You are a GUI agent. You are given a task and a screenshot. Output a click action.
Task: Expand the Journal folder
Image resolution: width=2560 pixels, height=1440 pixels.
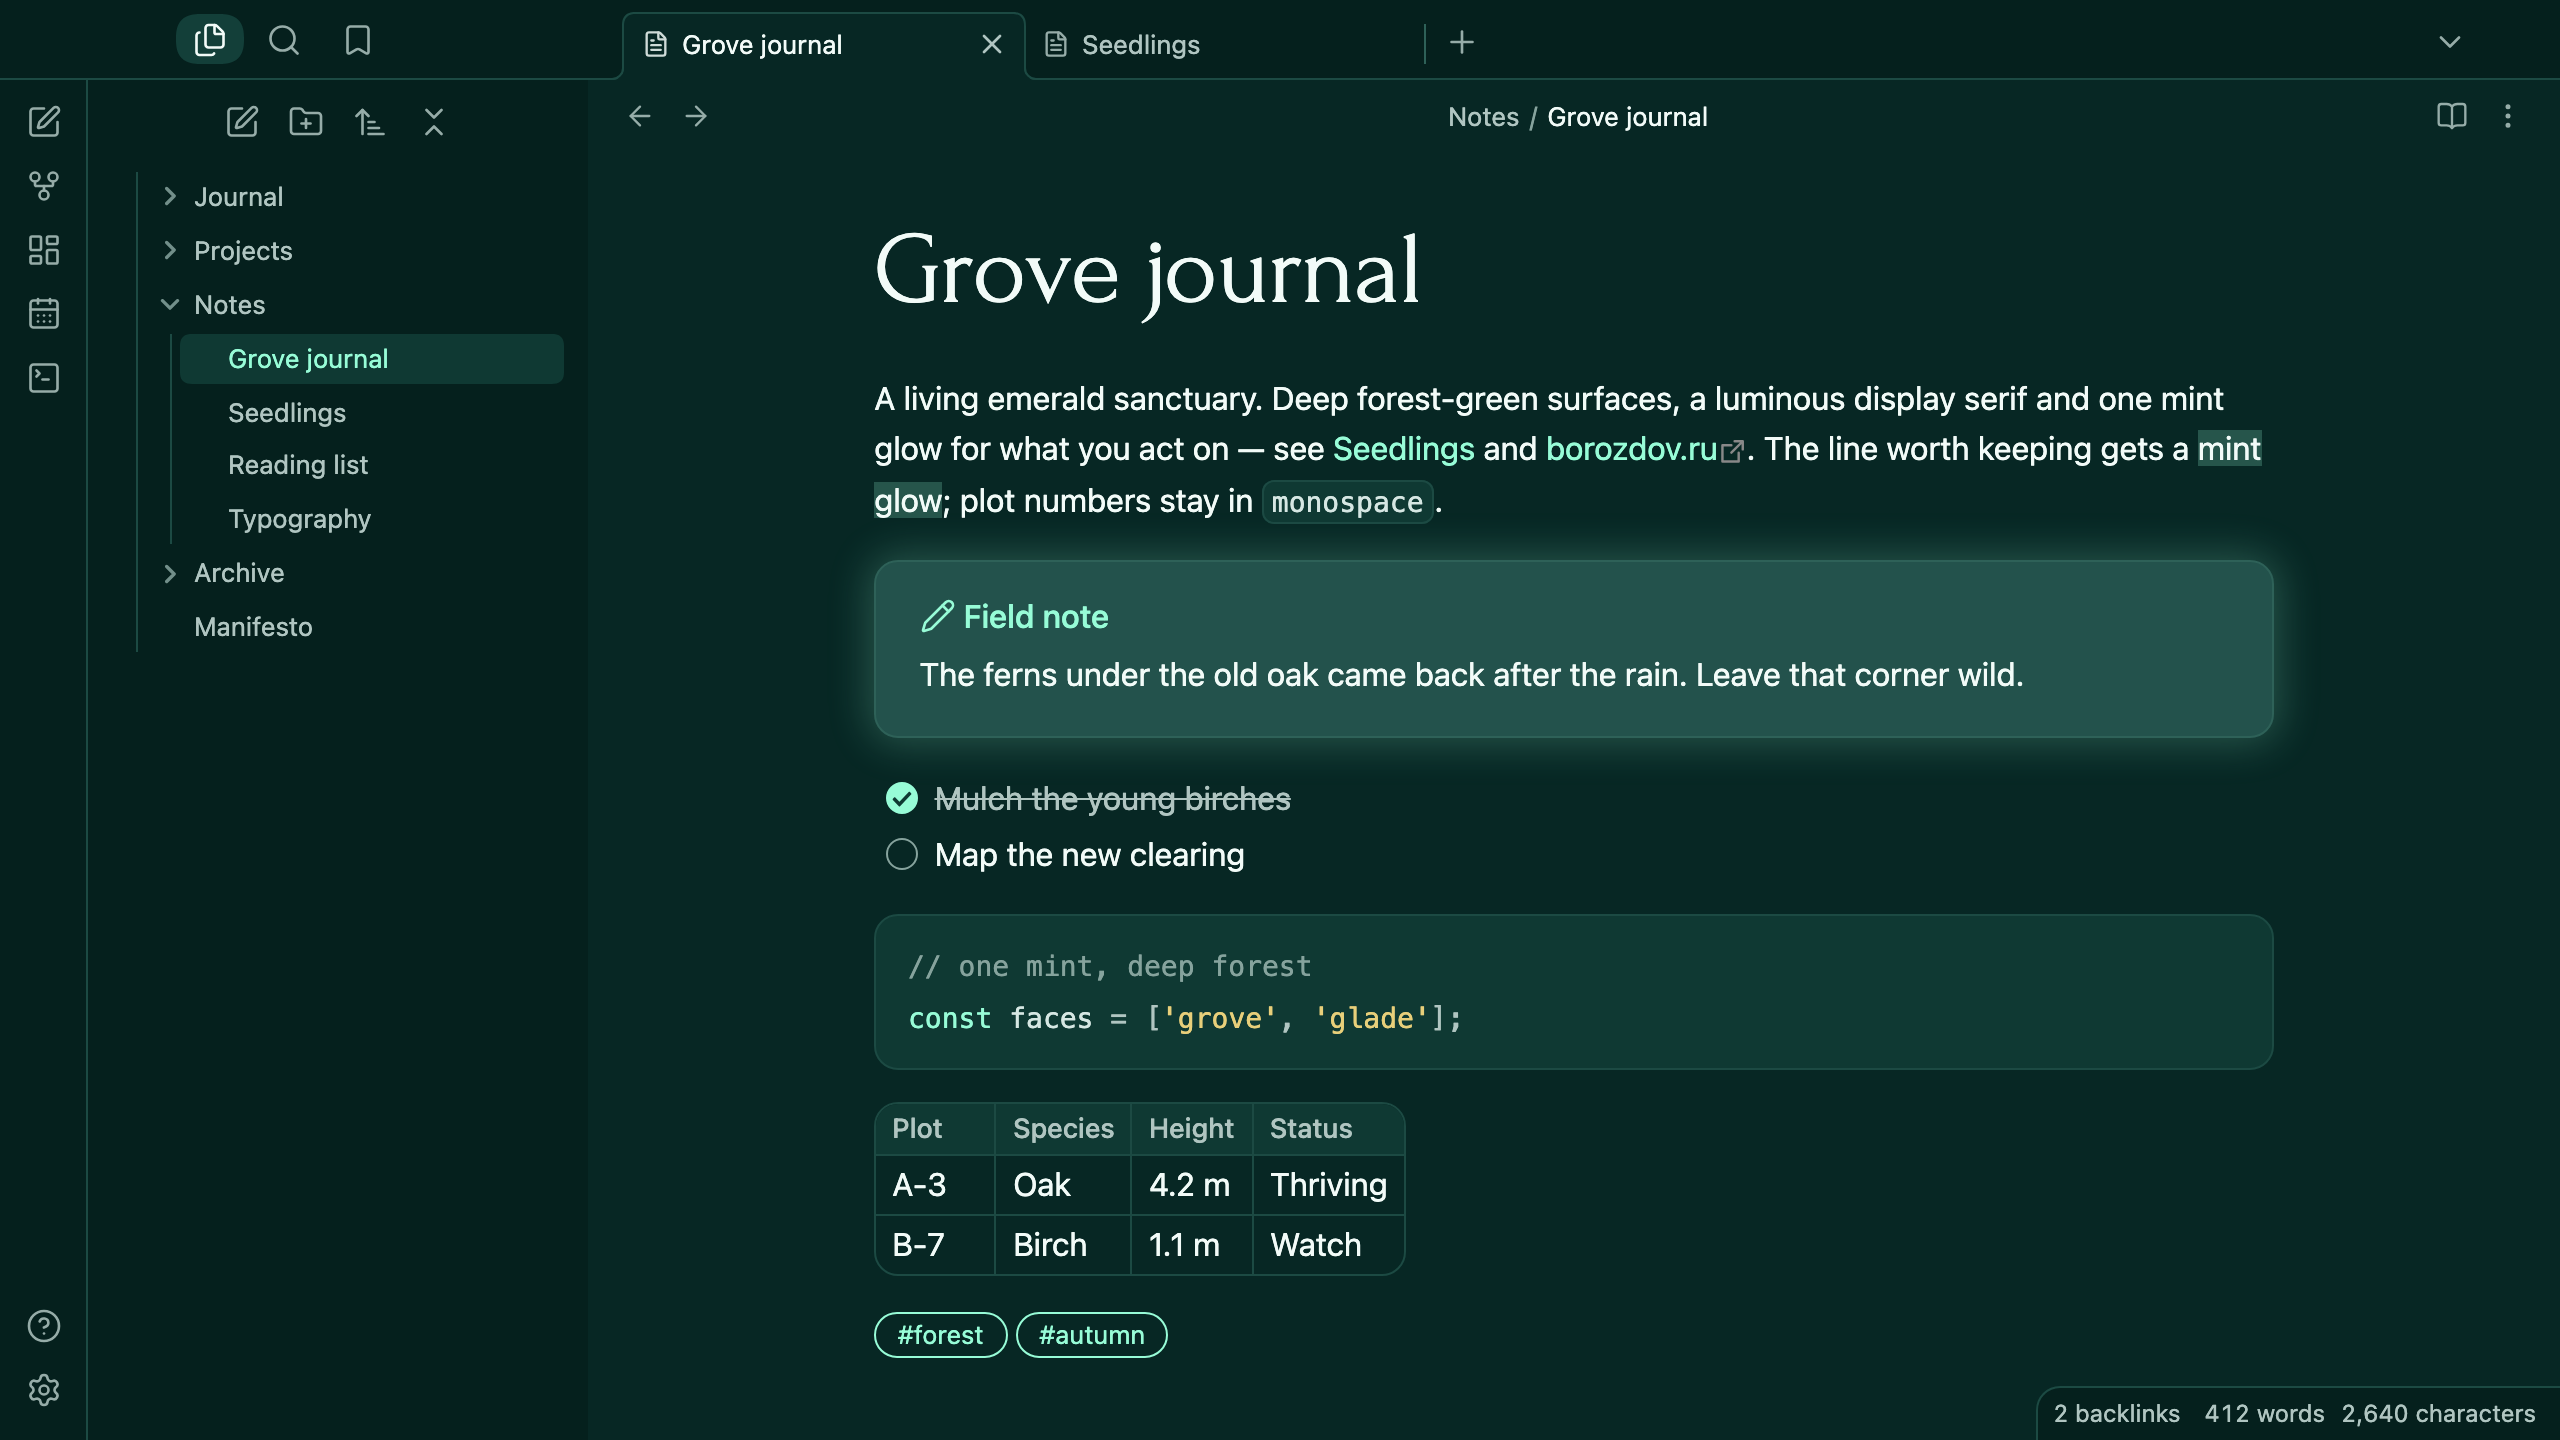click(x=170, y=197)
